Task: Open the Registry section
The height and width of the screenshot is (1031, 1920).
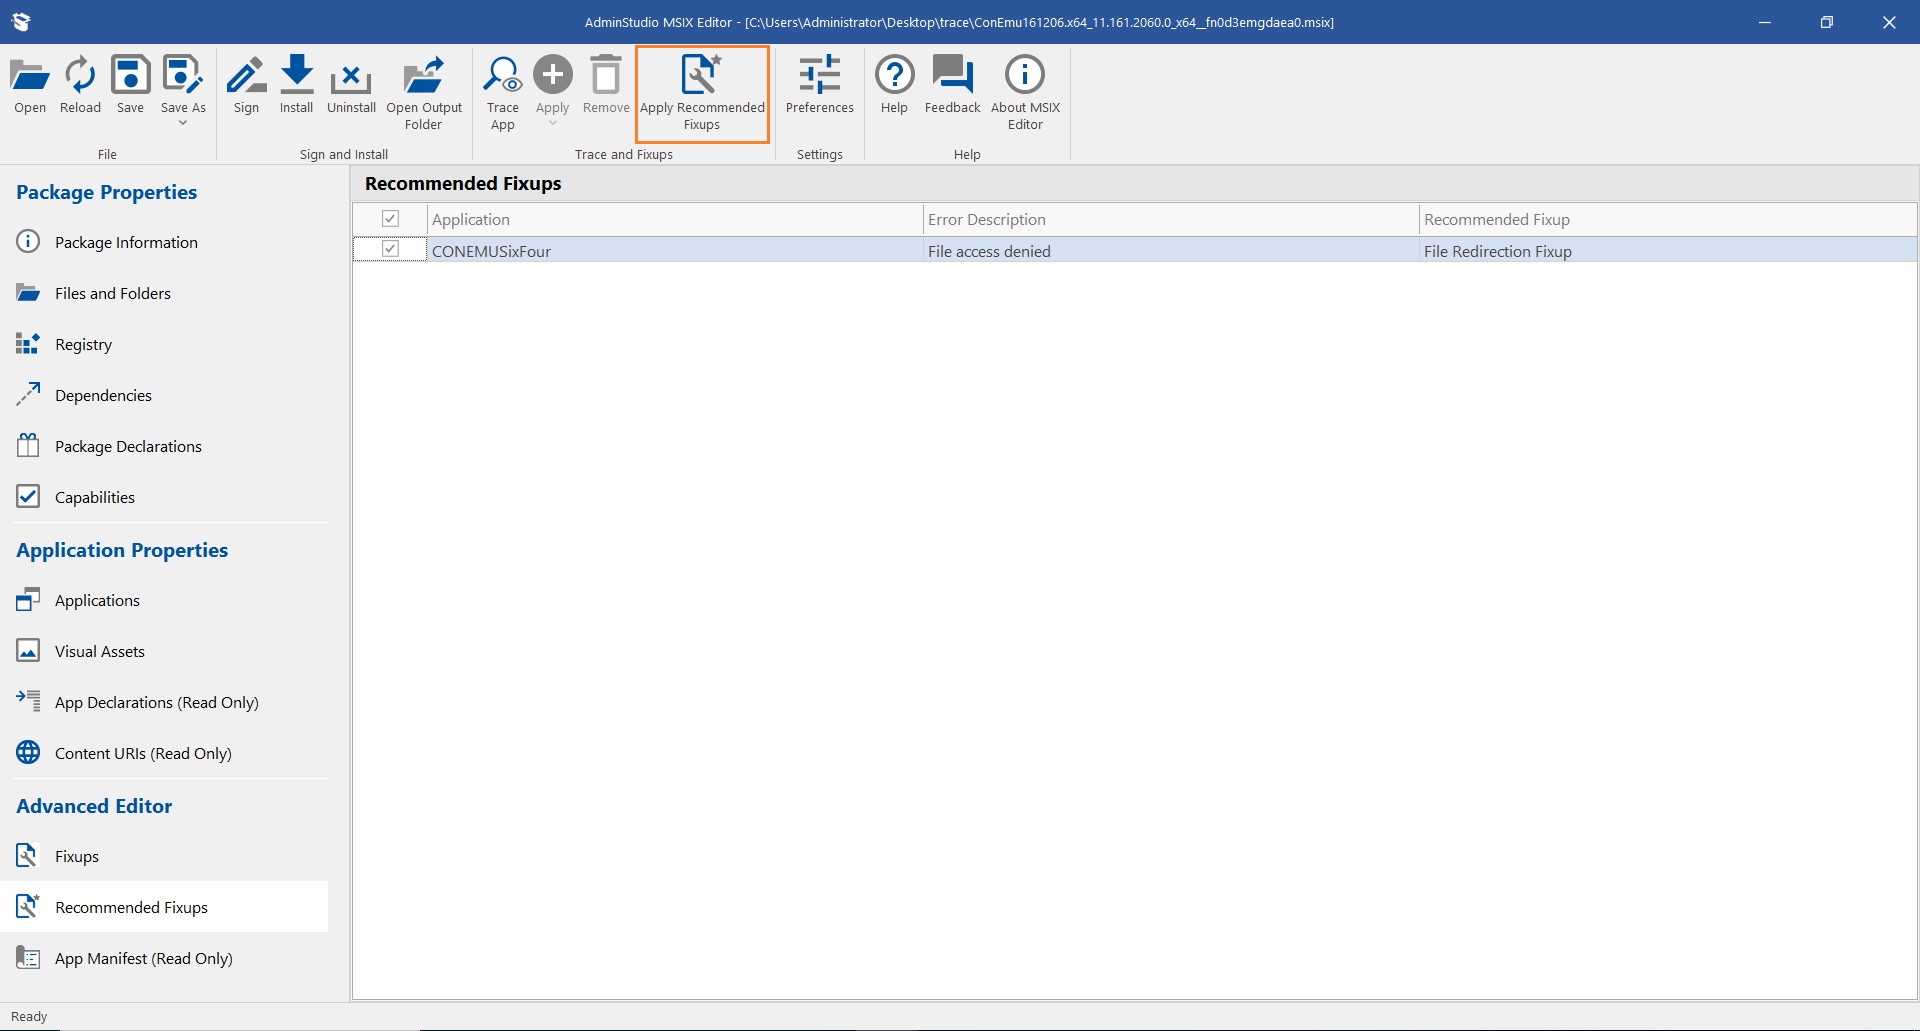Action: (83, 344)
